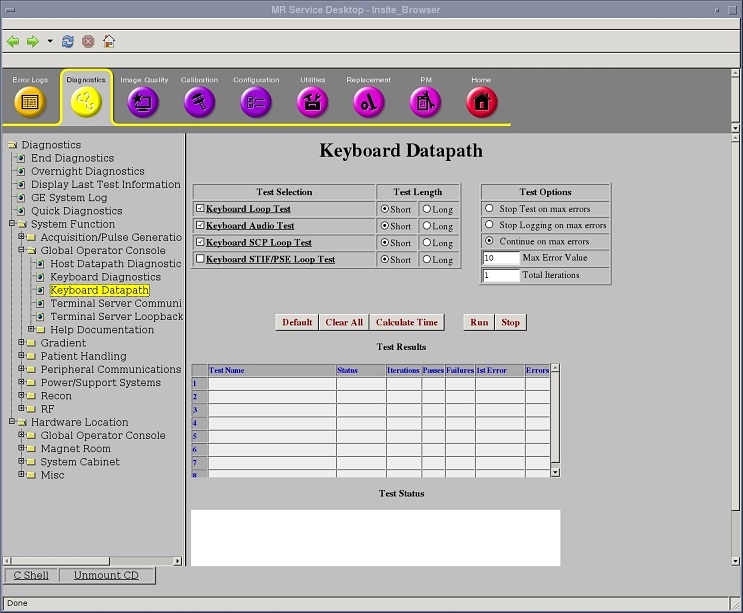Open the PM icon
Image resolution: width=743 pixels, height=613 pixels.
tap(425, 101)
